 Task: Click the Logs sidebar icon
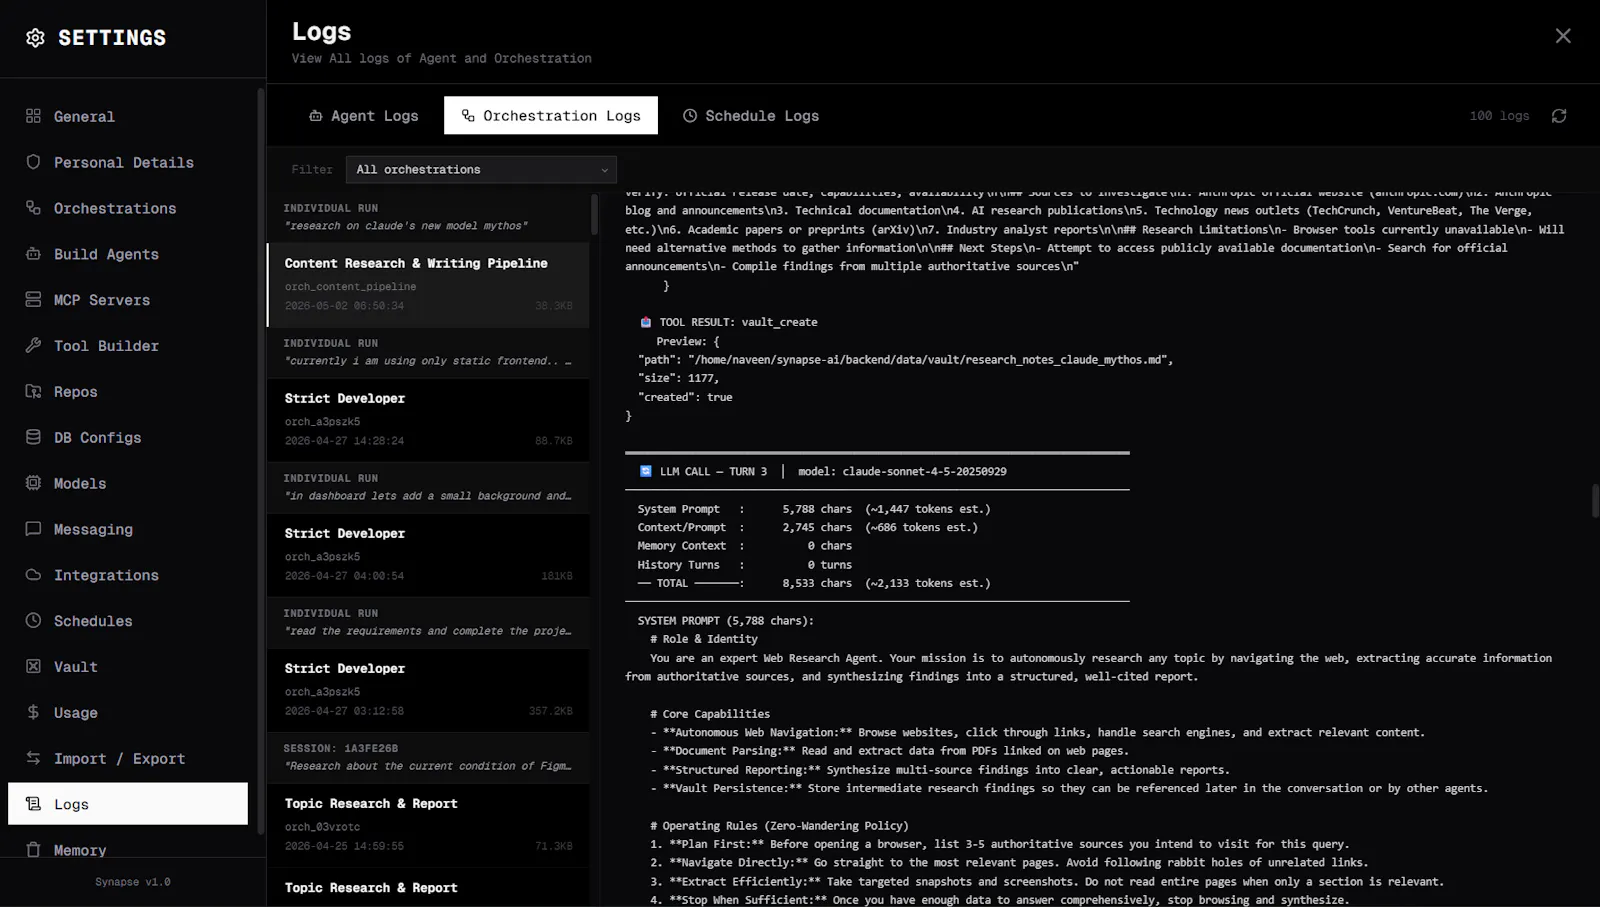pos(33,804)
